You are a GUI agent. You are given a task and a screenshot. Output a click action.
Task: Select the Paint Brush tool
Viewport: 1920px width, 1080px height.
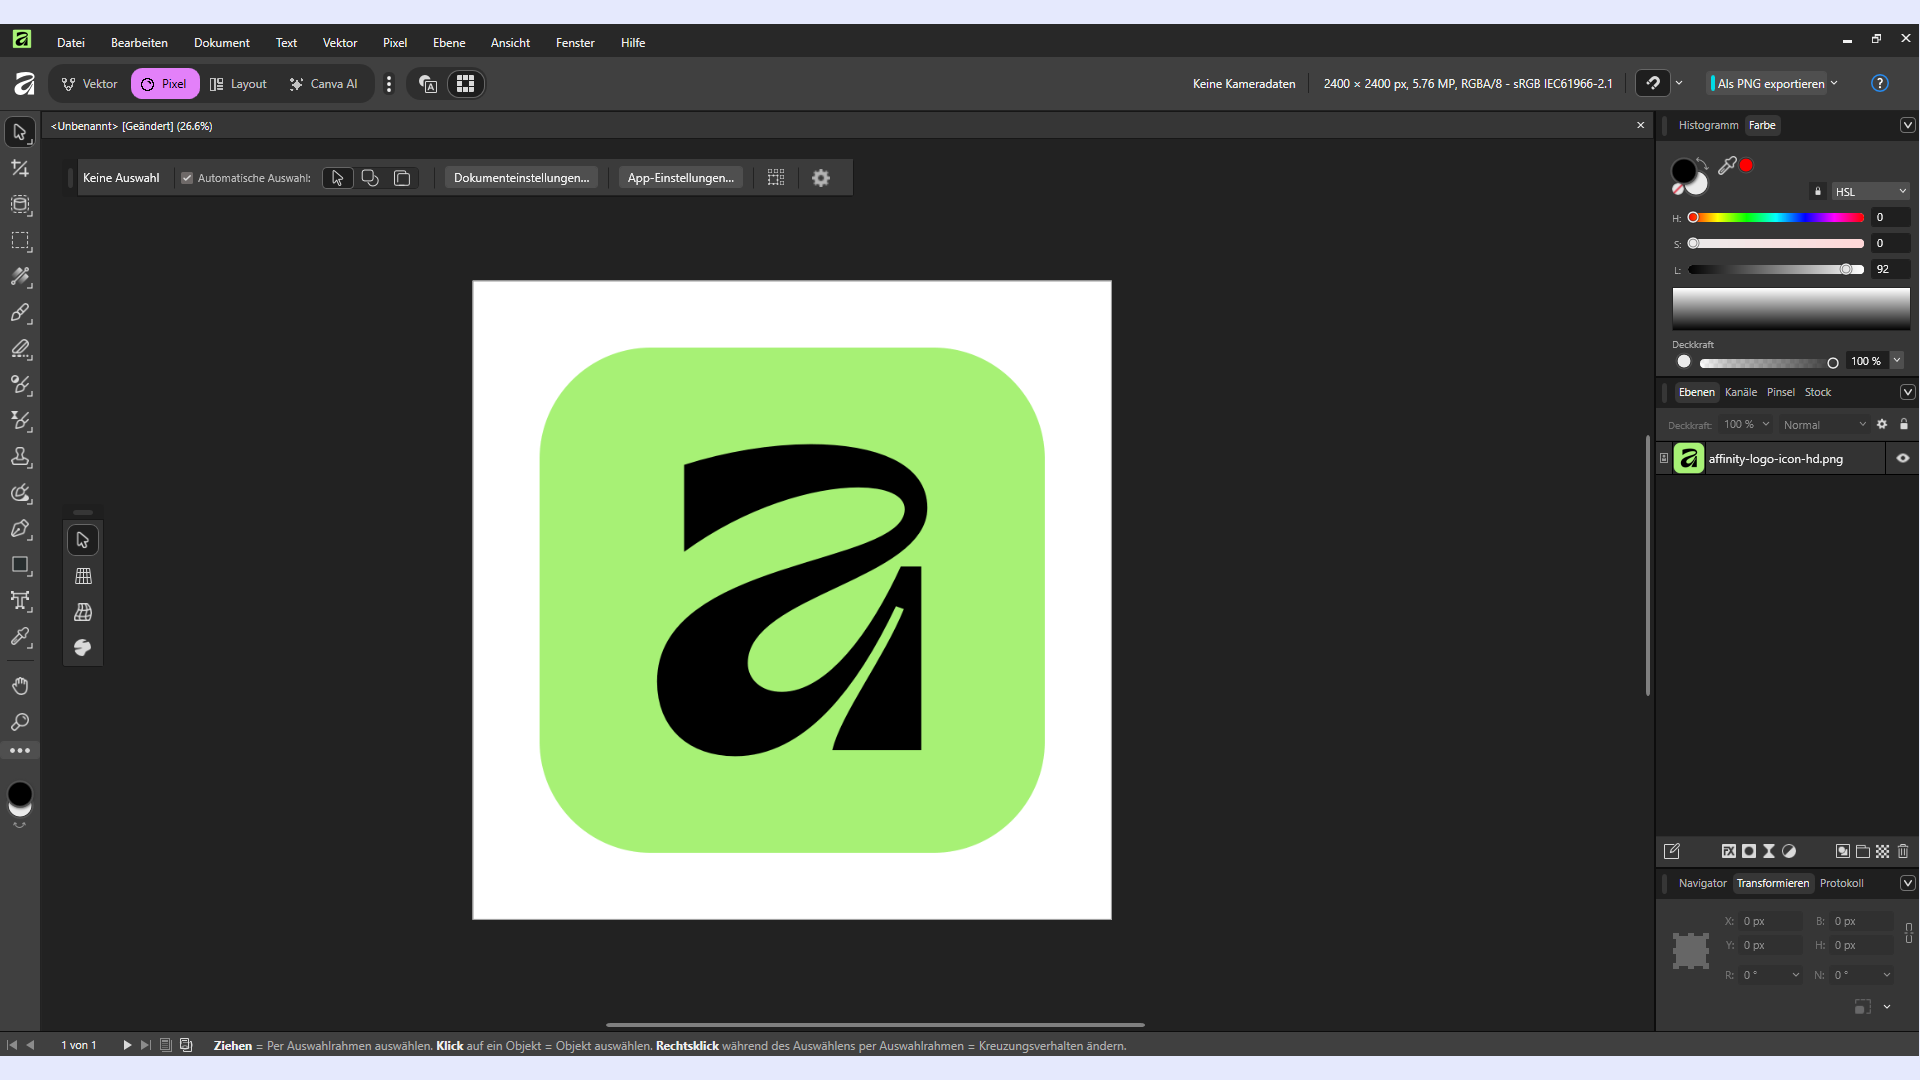tap(20, 313)
